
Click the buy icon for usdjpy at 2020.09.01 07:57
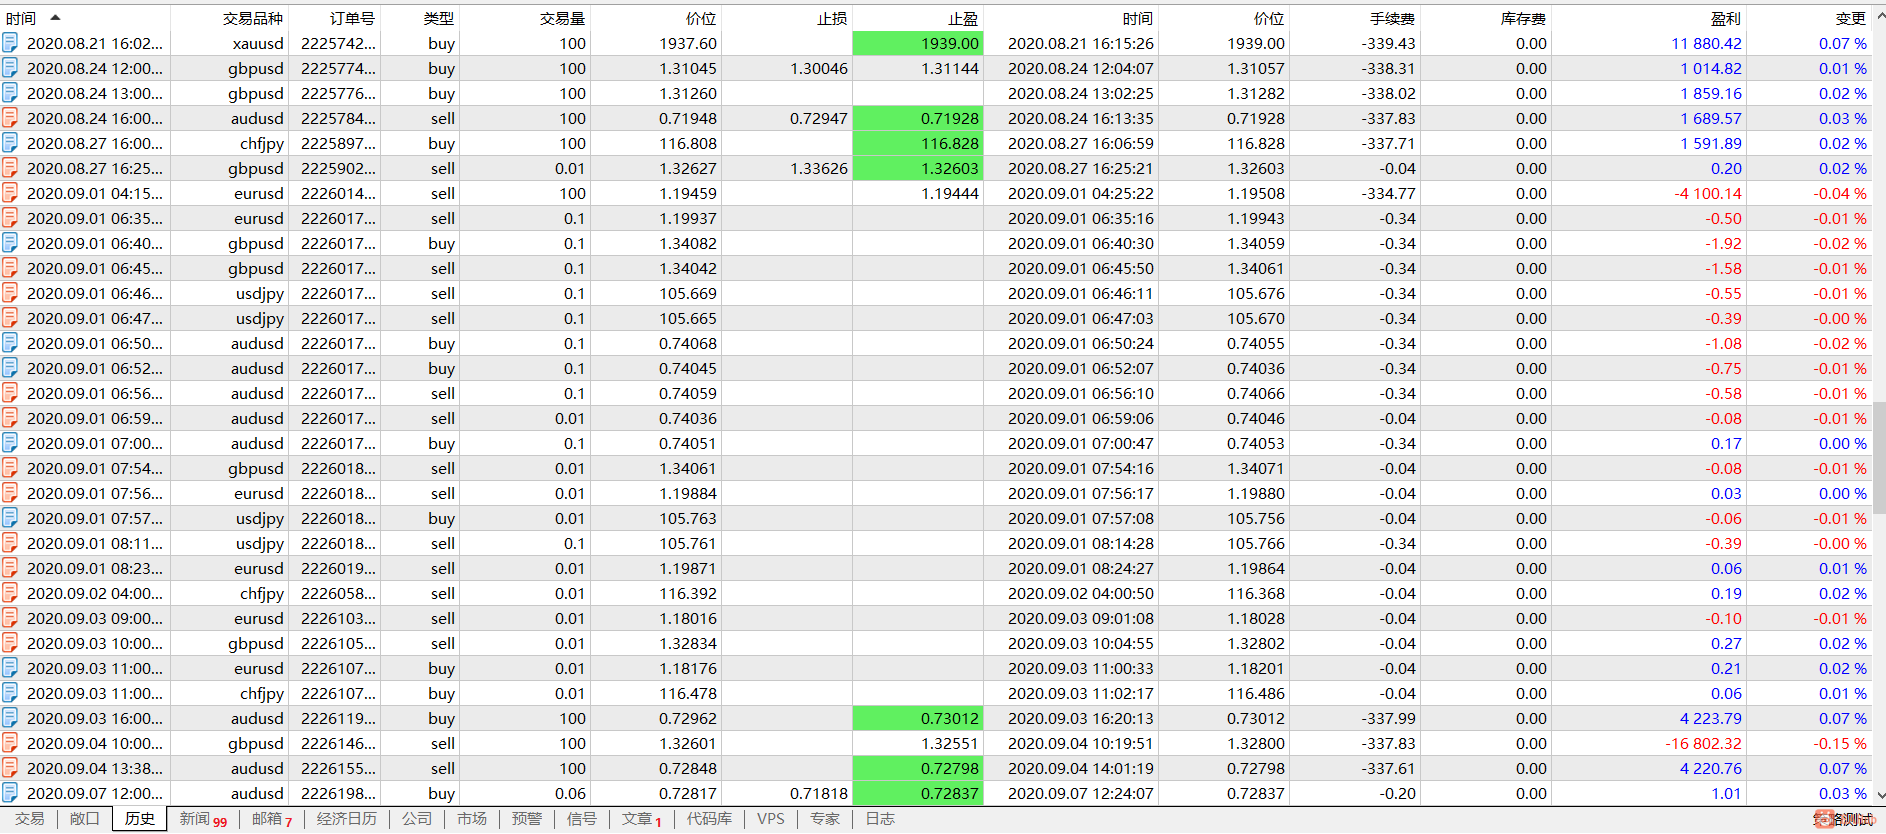click(x=10, y=518)
